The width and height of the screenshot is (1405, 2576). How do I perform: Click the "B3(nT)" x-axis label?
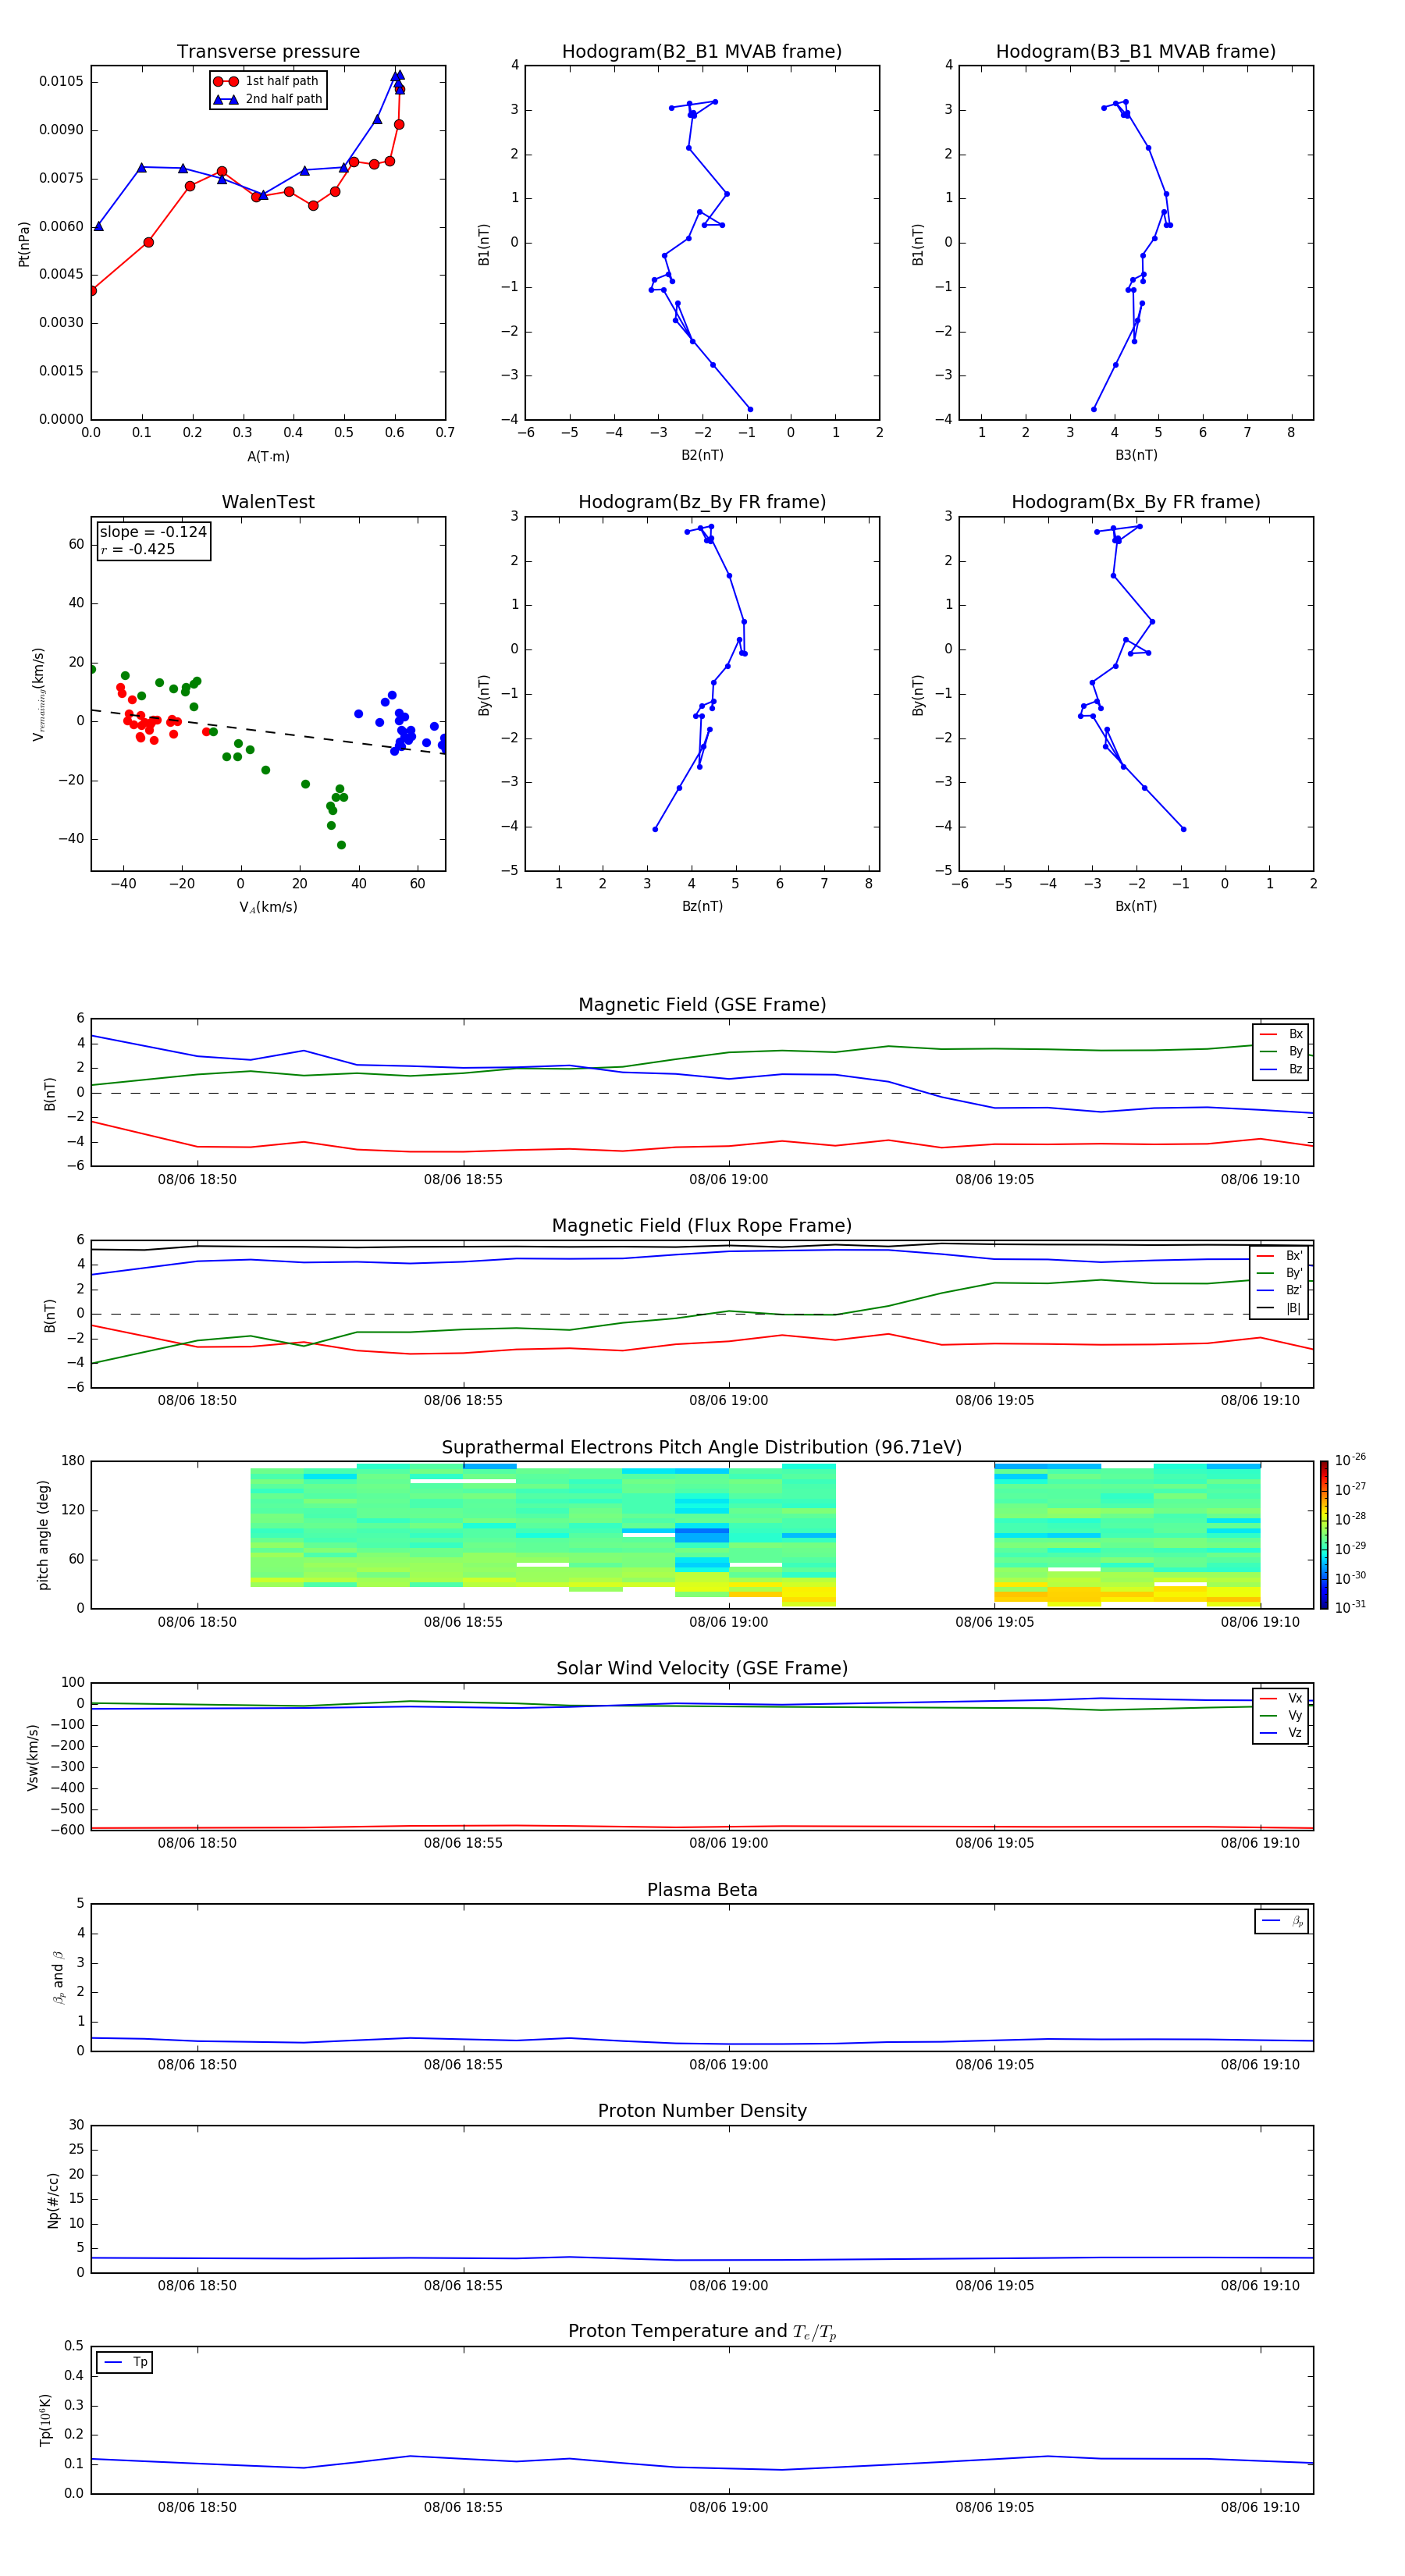pyautogui.click(x=1136, y=455)
